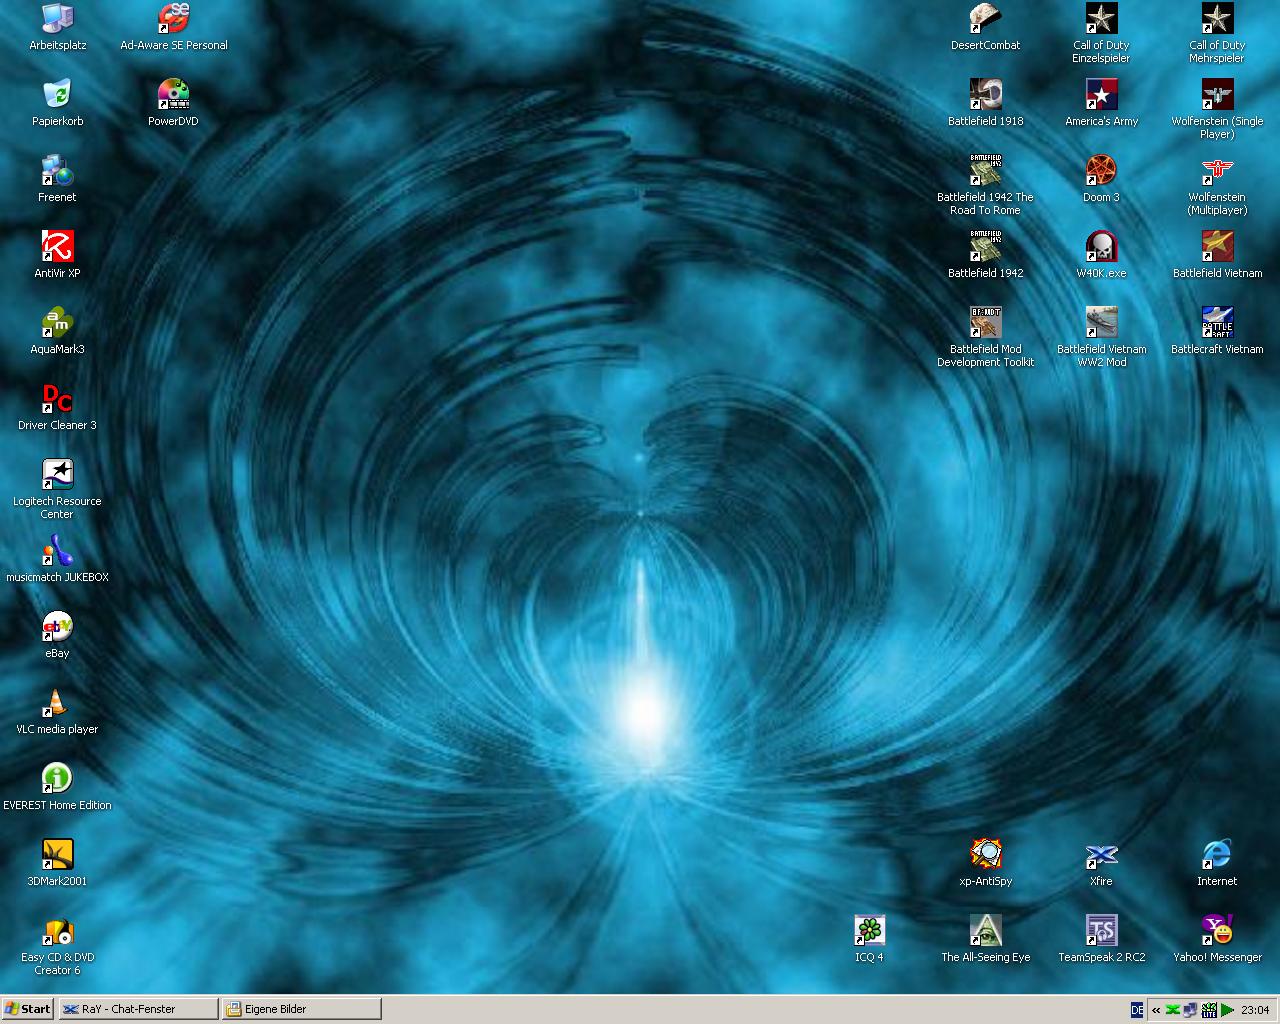Click the PowerDVD desktop icon

(173, 96)
